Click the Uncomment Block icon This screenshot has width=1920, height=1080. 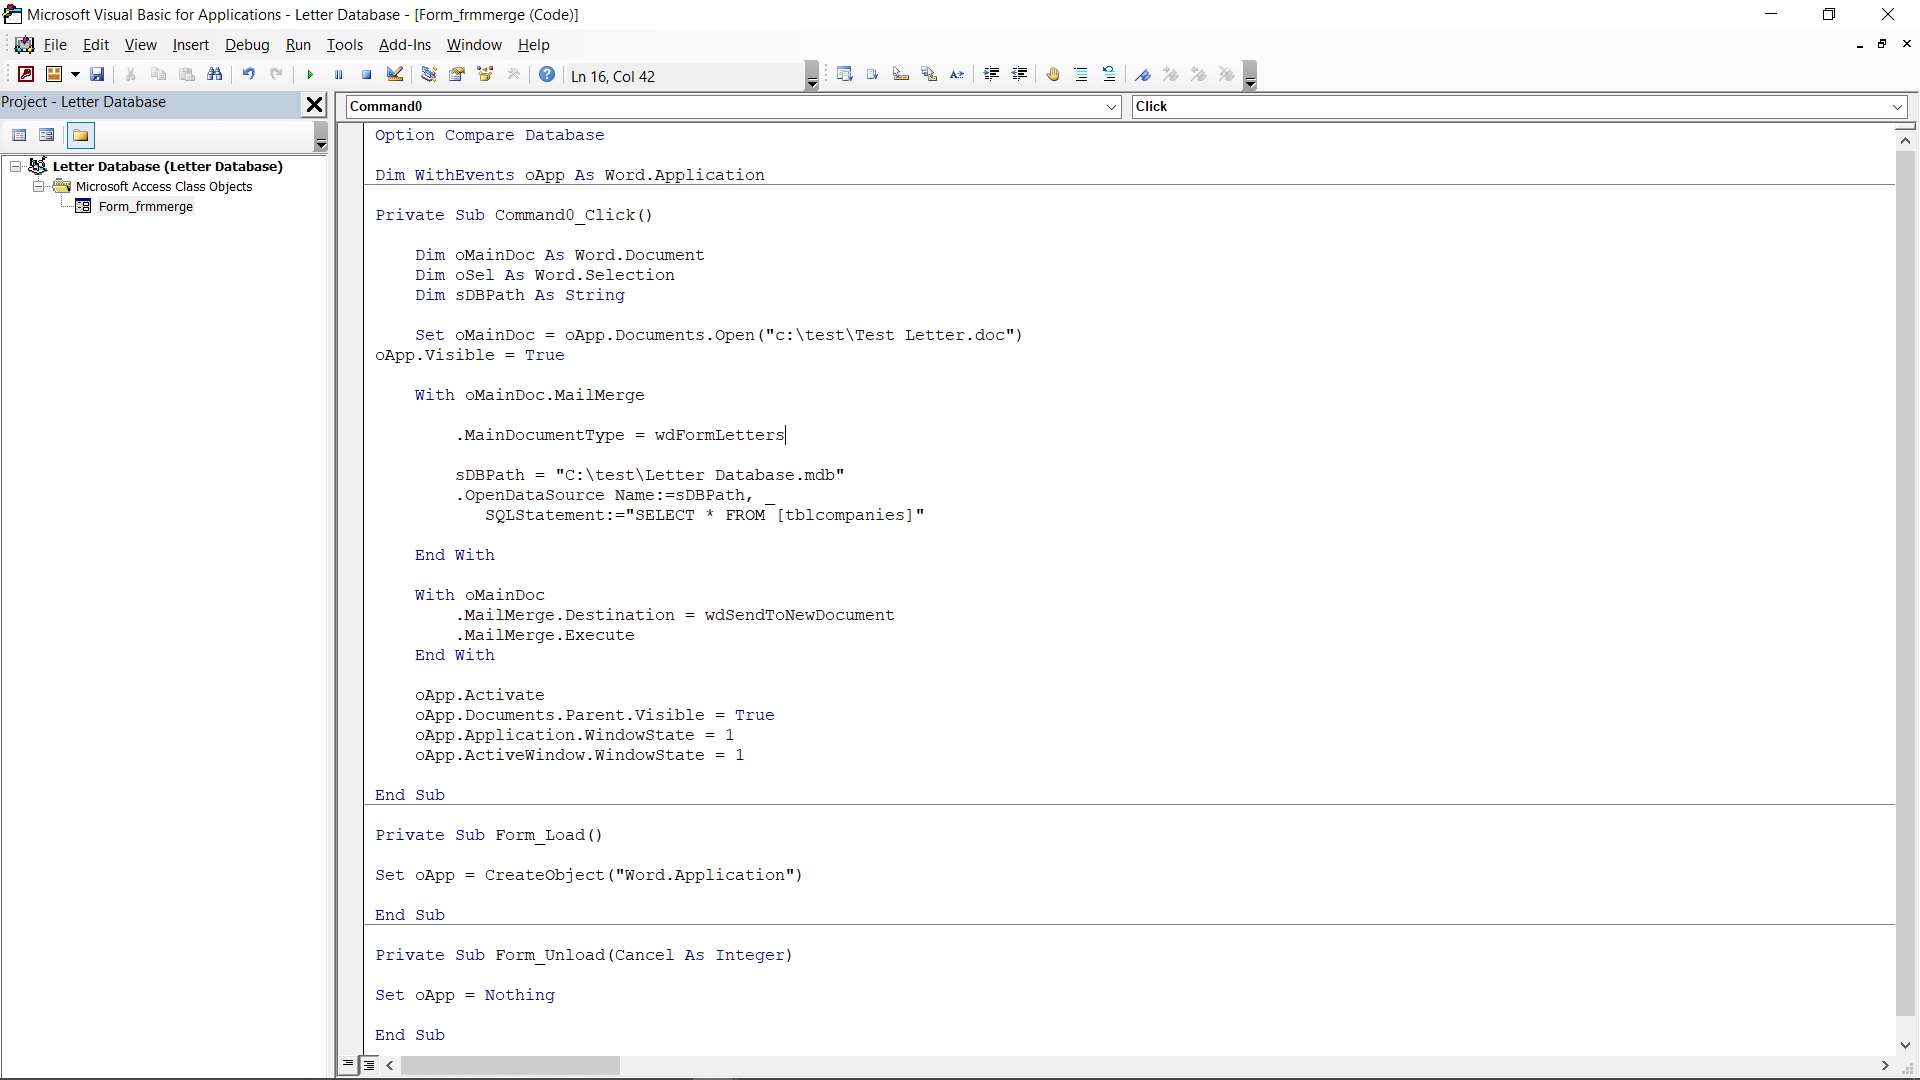pyautogui.click(x=1109, y=75)
